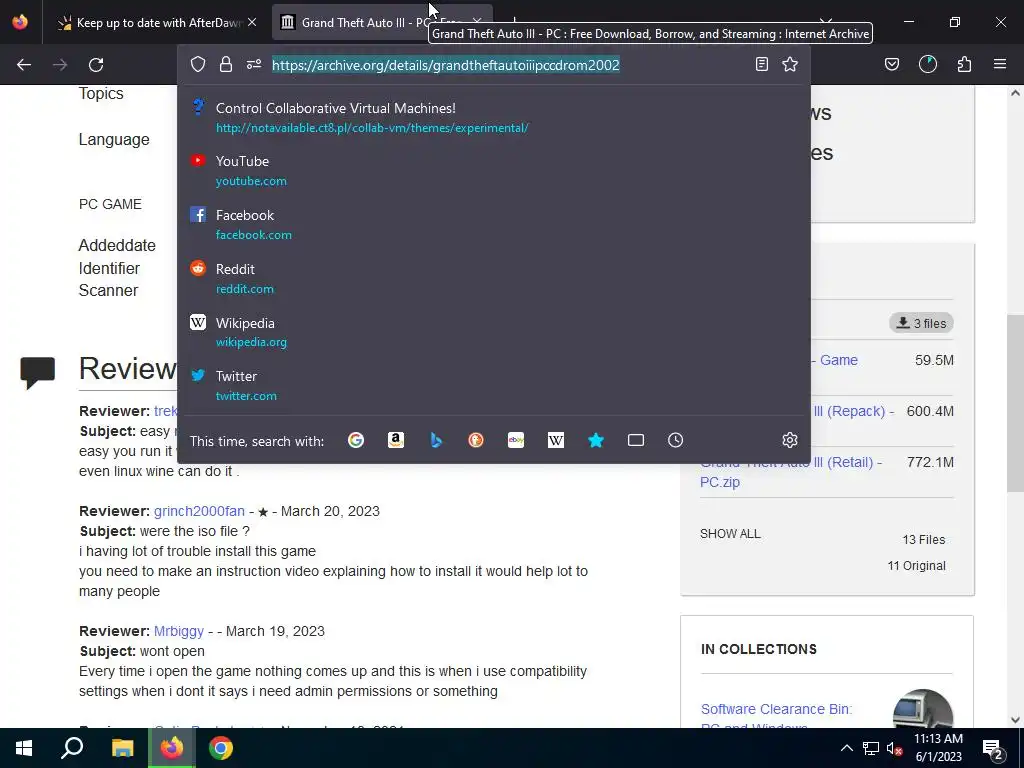
Task: Open the Firefox extensions puzzle icon
Action: pyautogui.click(x=964, y=64)
